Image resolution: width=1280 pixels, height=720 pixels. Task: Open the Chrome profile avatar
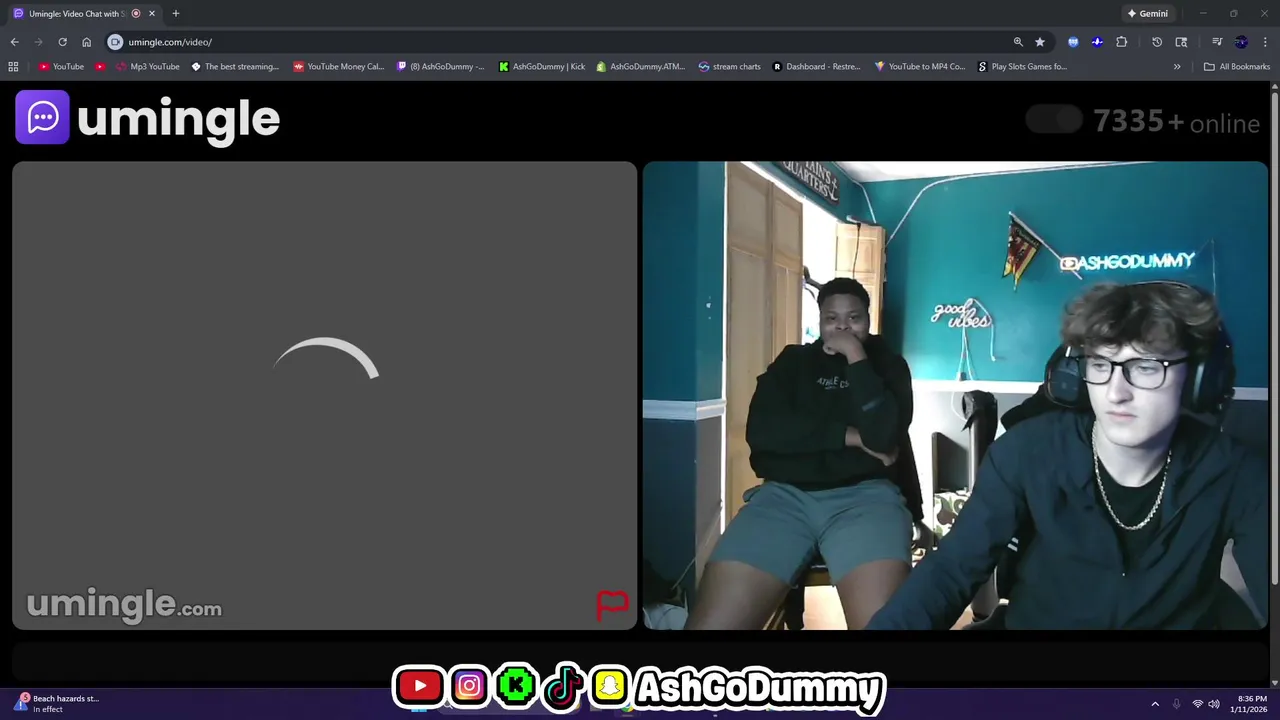[1241, 42]
